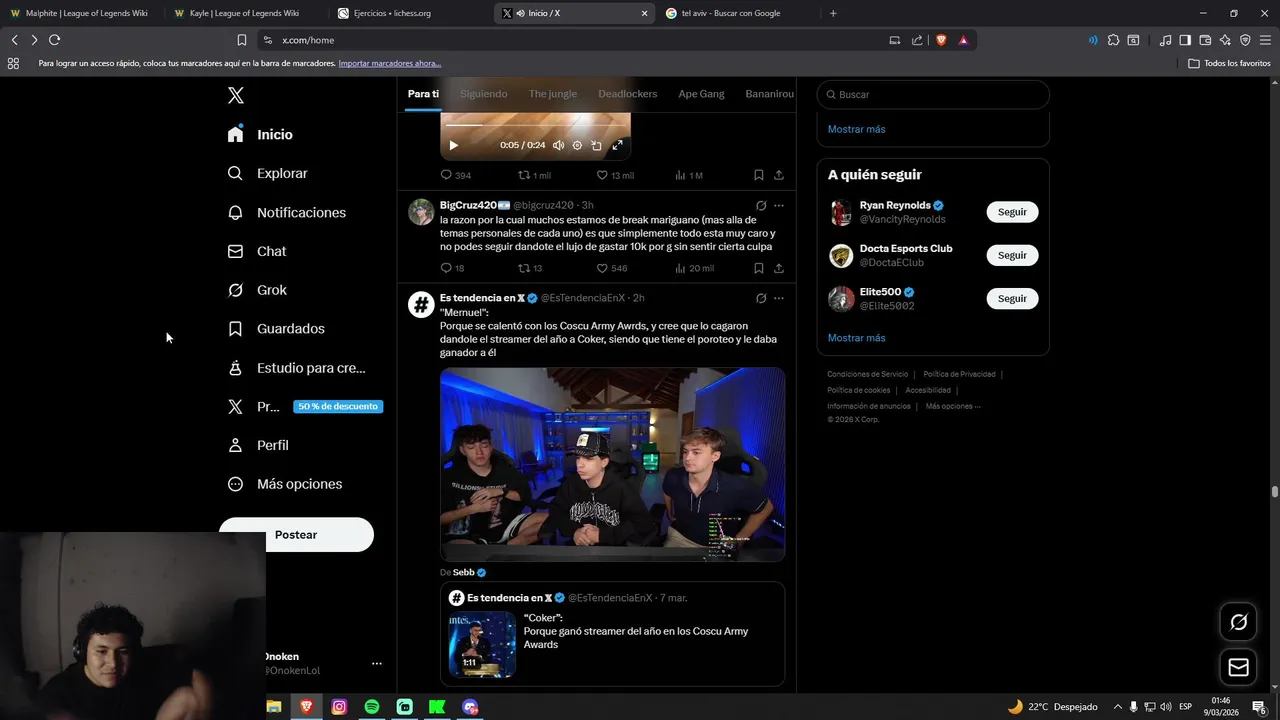Play the video in the top post
Screen dimensions: 1280x720
453,145
